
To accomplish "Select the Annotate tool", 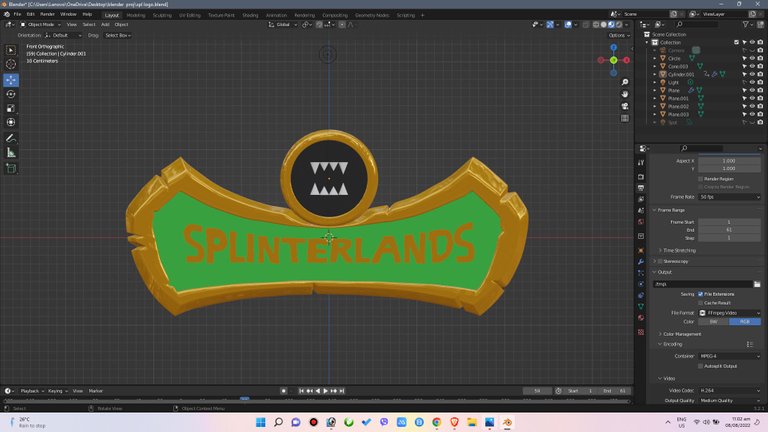I will (11, 138).
